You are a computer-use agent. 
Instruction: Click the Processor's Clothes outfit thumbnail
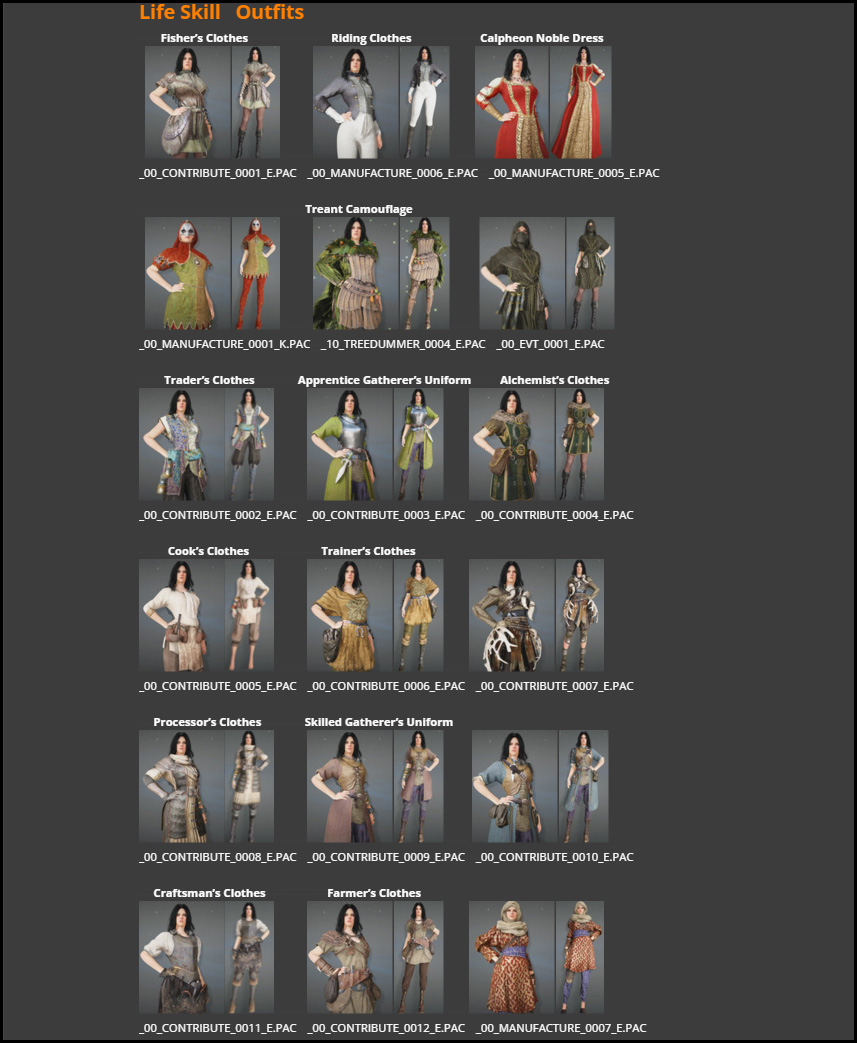point(206,786)
